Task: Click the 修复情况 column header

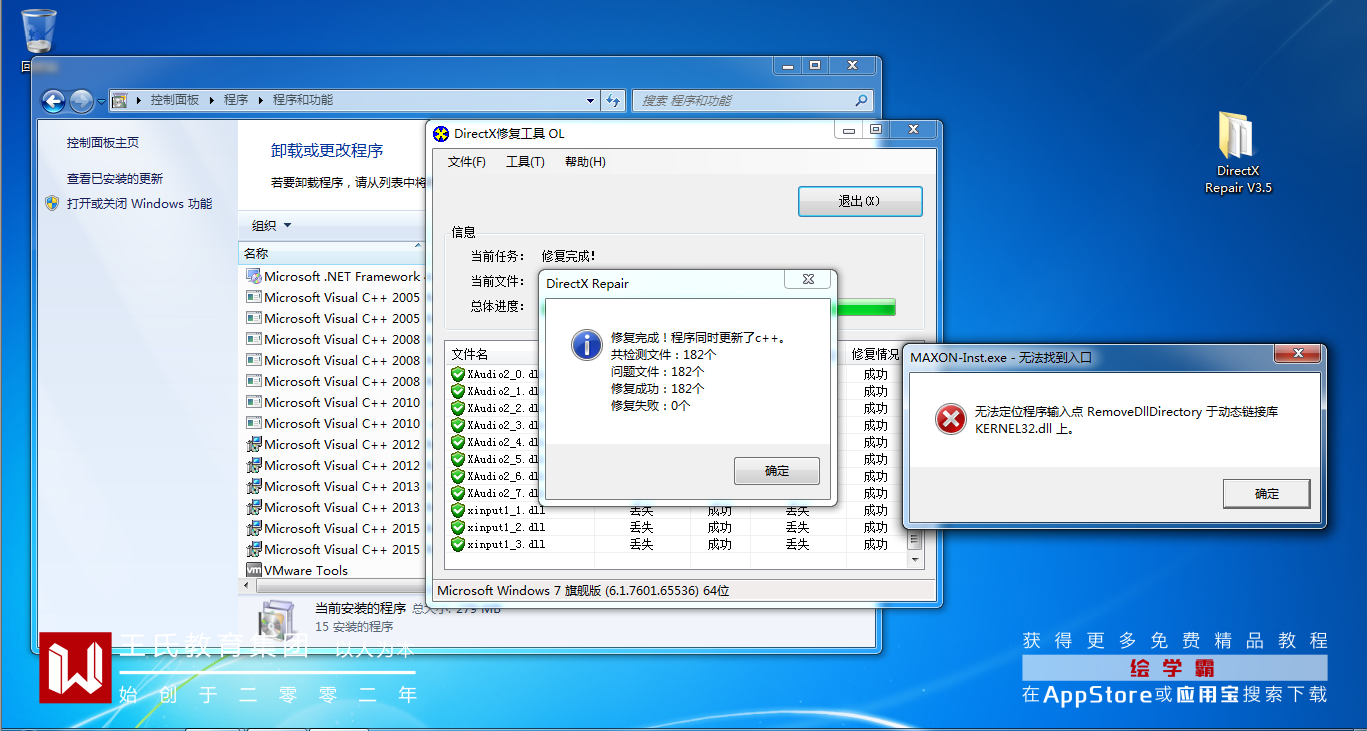Action: [x=876, y=354]
